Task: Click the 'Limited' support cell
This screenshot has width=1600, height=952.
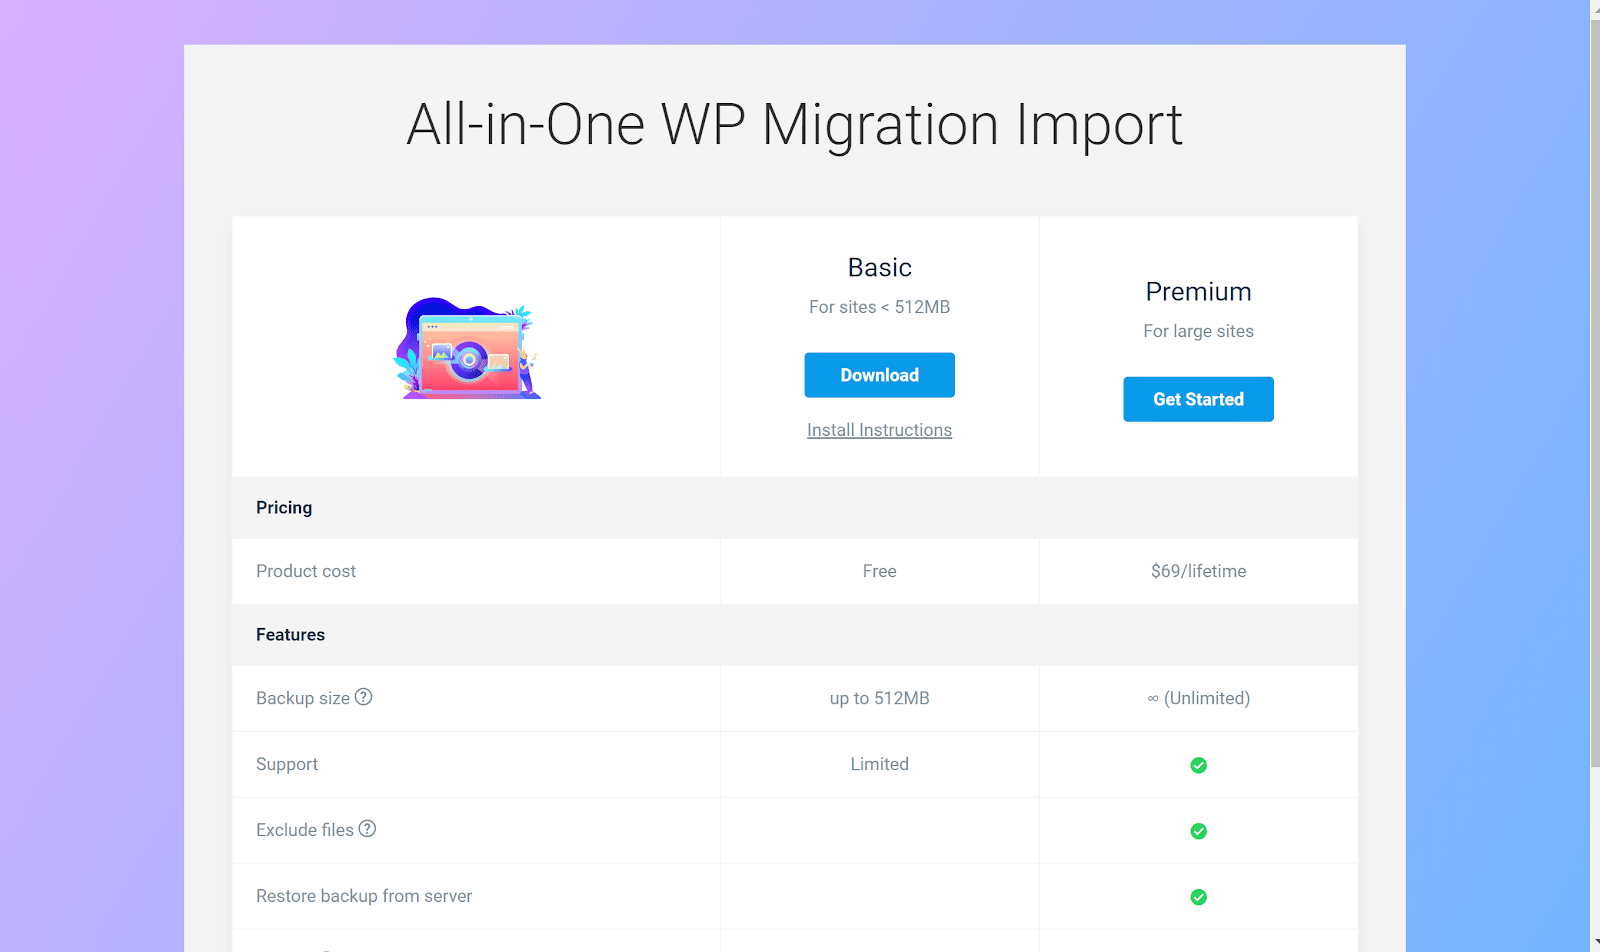Action: [880, 764]
